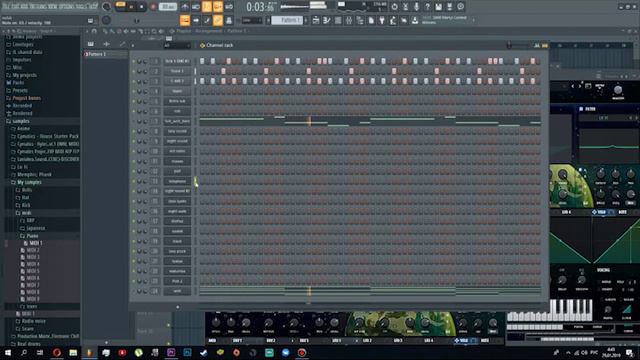Click the one-click audio recording microphone icon
Screen dimensions: 640x360
(416, 7)
